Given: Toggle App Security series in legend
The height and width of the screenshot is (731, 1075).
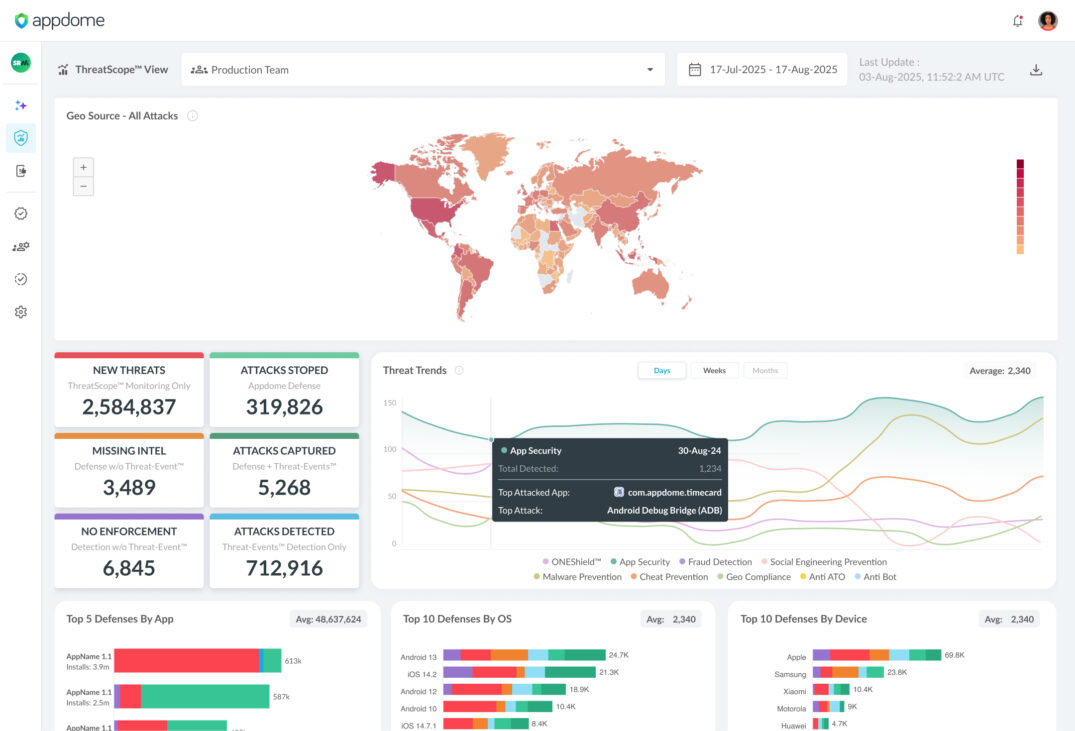Looking at the screenshot, I should 639,562.
